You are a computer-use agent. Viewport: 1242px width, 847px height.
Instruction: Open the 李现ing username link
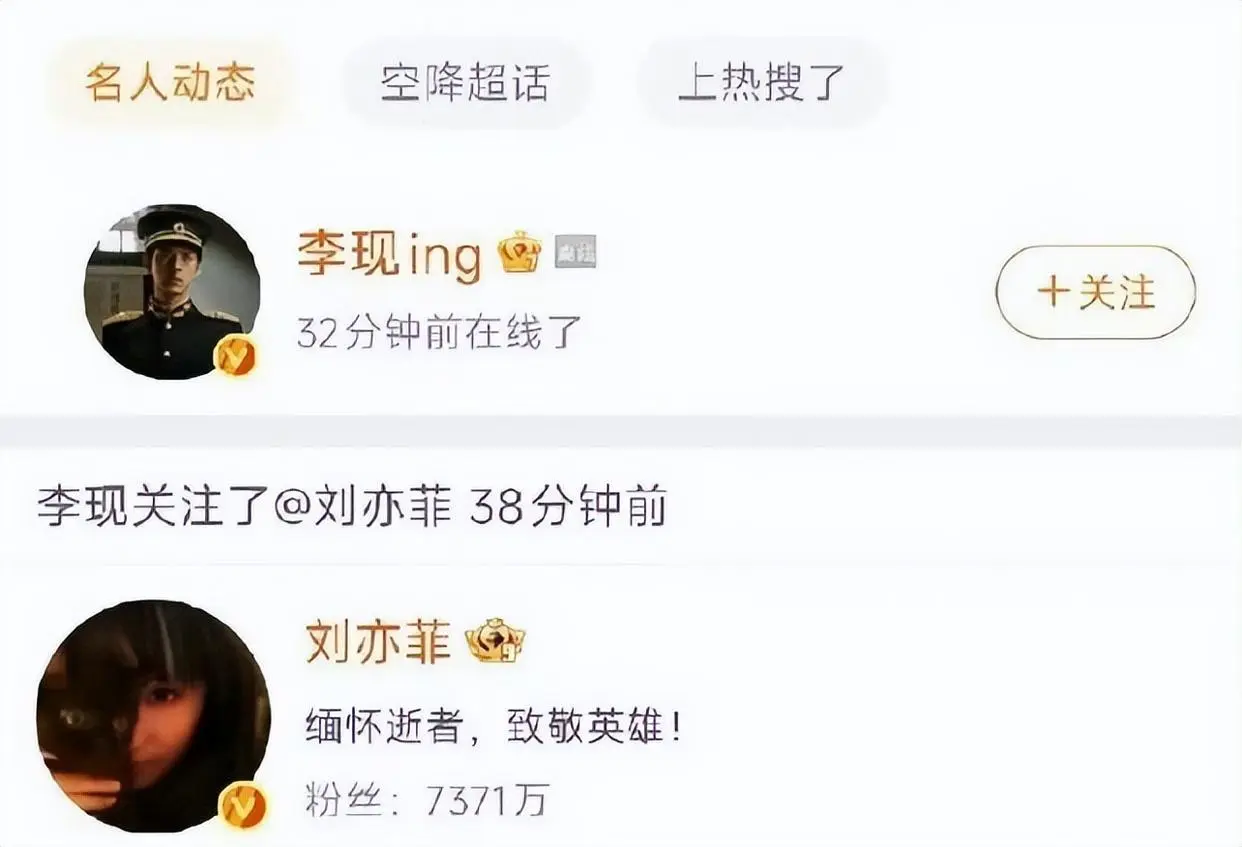click(389, 255)
